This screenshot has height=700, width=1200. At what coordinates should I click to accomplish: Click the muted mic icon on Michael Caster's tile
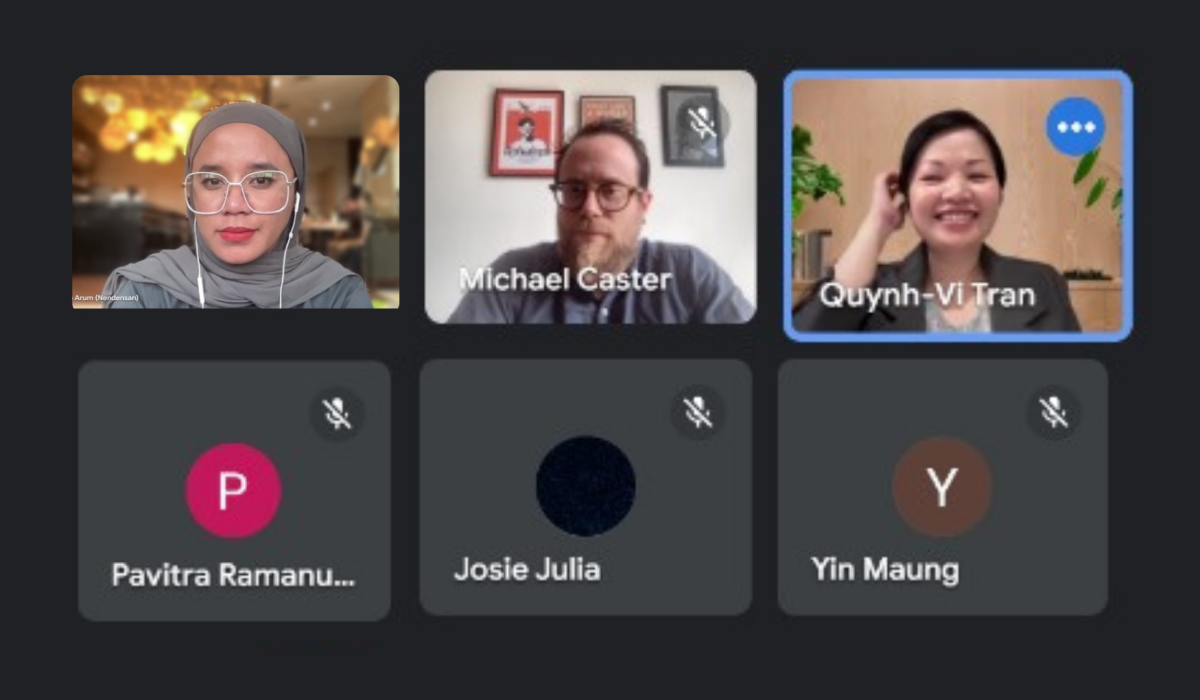pos(702,123)
